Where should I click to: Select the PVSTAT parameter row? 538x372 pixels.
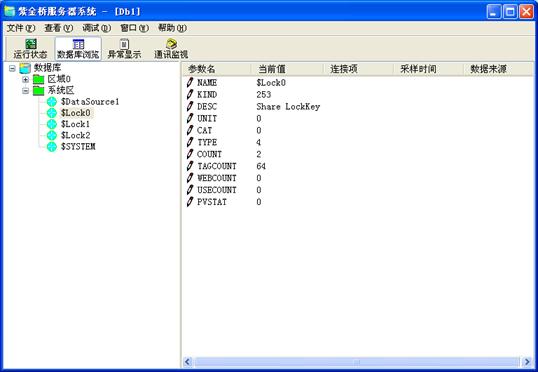pos(357,202)
